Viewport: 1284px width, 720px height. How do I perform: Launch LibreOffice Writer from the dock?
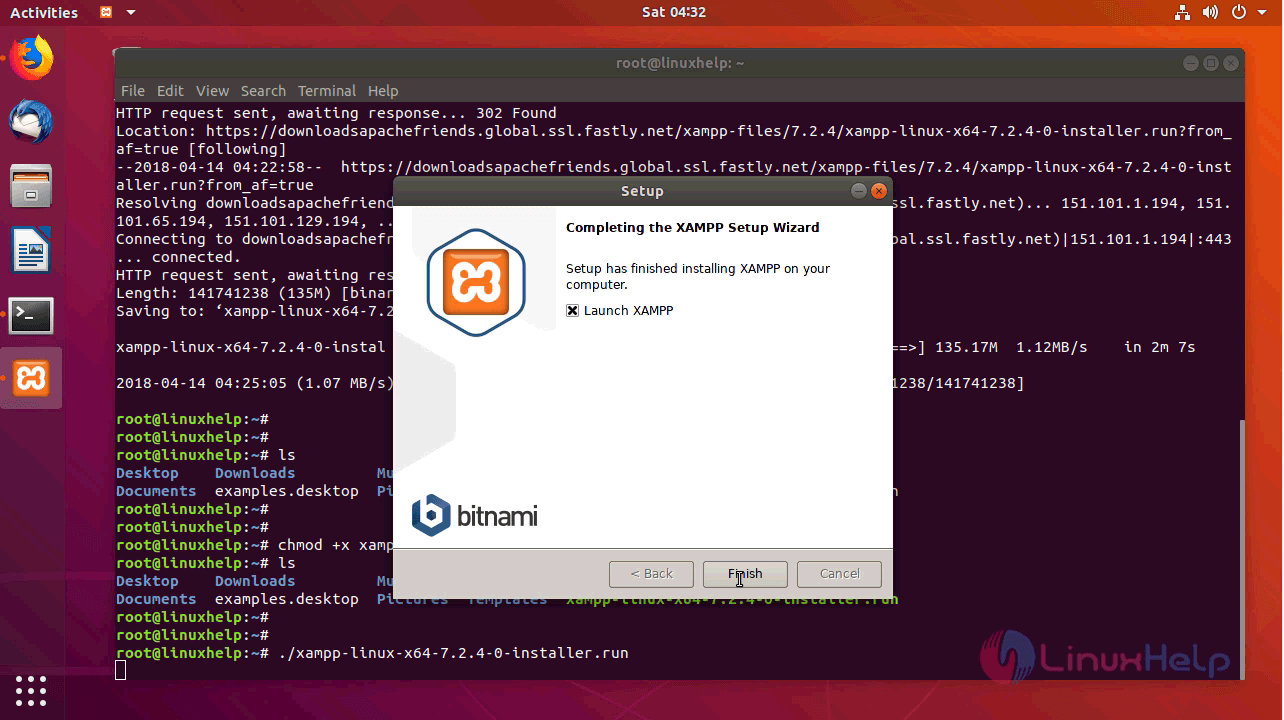pos(31,250)
